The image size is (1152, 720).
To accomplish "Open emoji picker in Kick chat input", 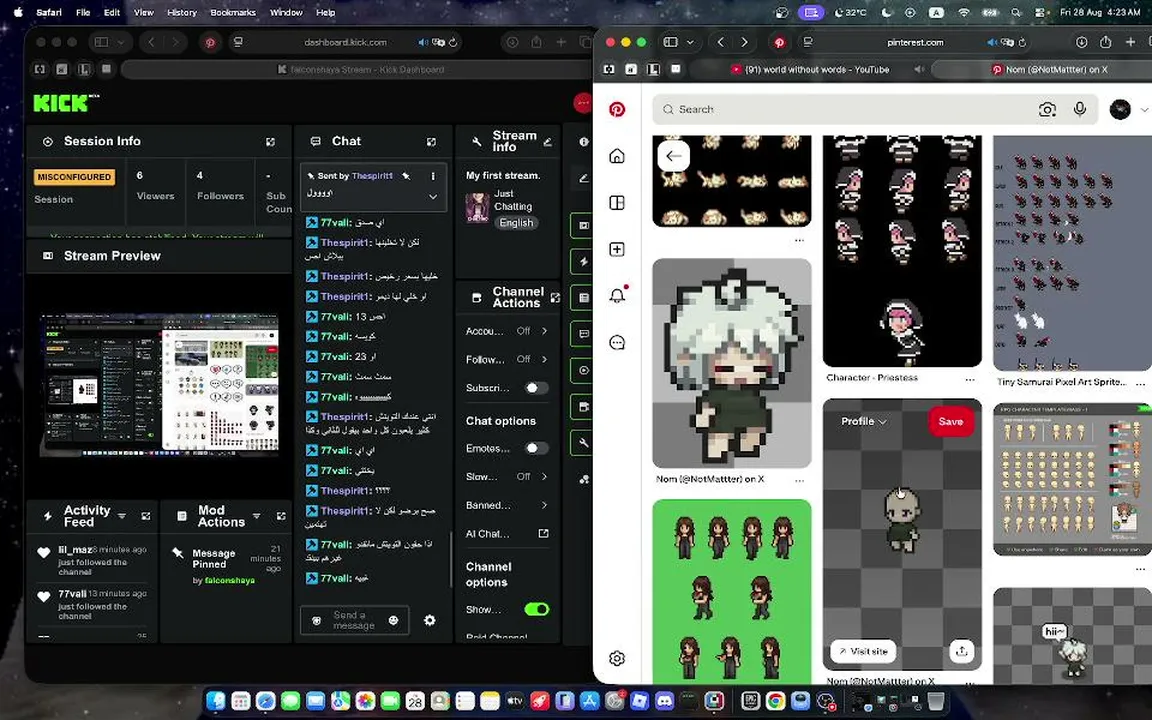I will pos(393,621).
